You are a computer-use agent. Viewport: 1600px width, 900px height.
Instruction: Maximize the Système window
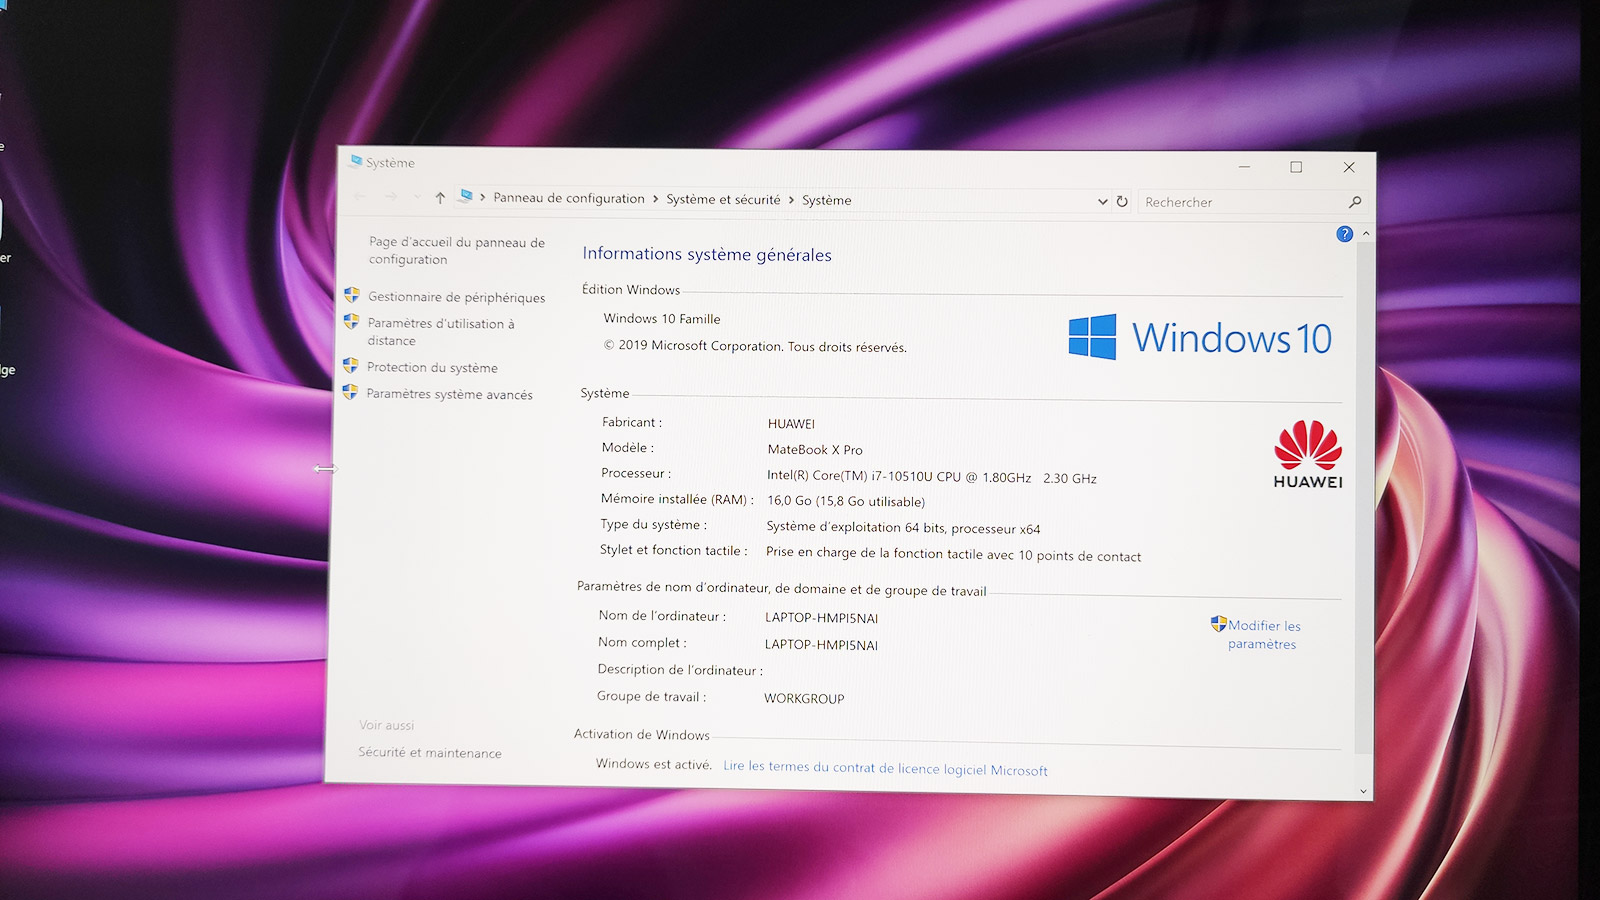pos(1296,167)
